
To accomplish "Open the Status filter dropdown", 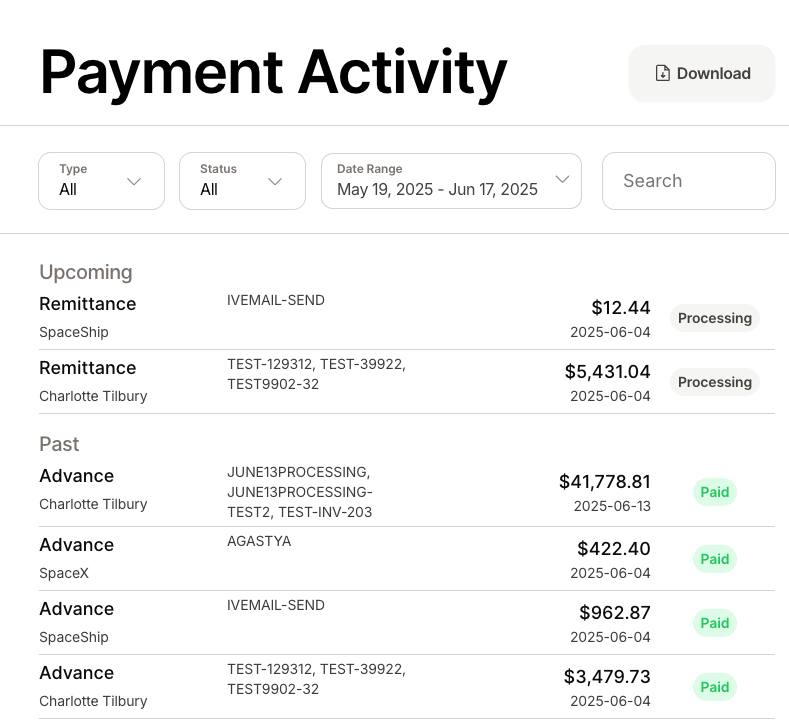I will coord(243,181).
